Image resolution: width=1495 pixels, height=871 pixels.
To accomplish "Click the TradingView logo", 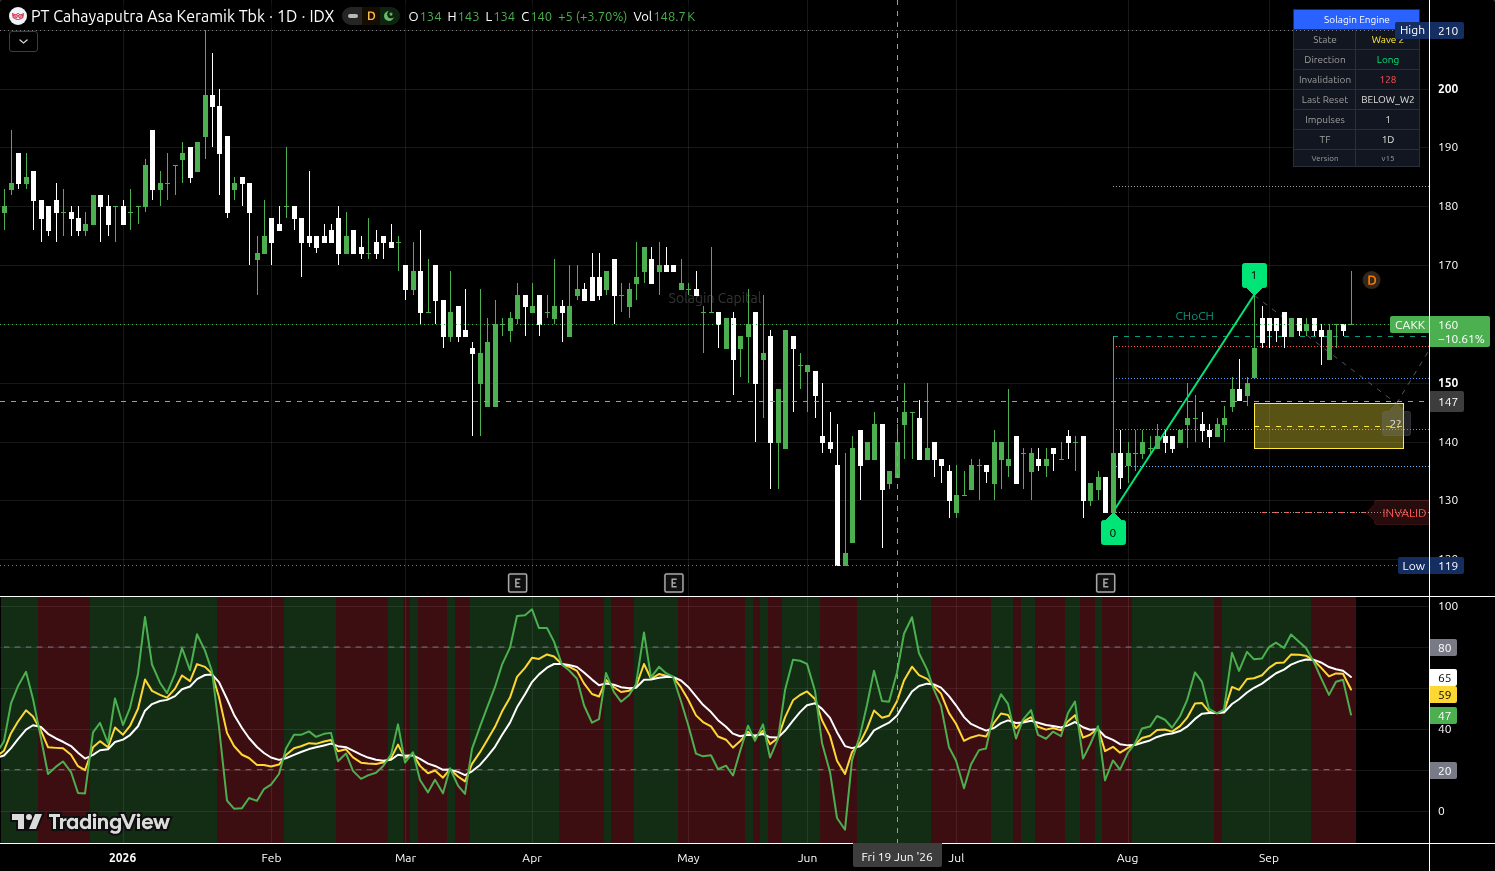I will click(90, 822).
